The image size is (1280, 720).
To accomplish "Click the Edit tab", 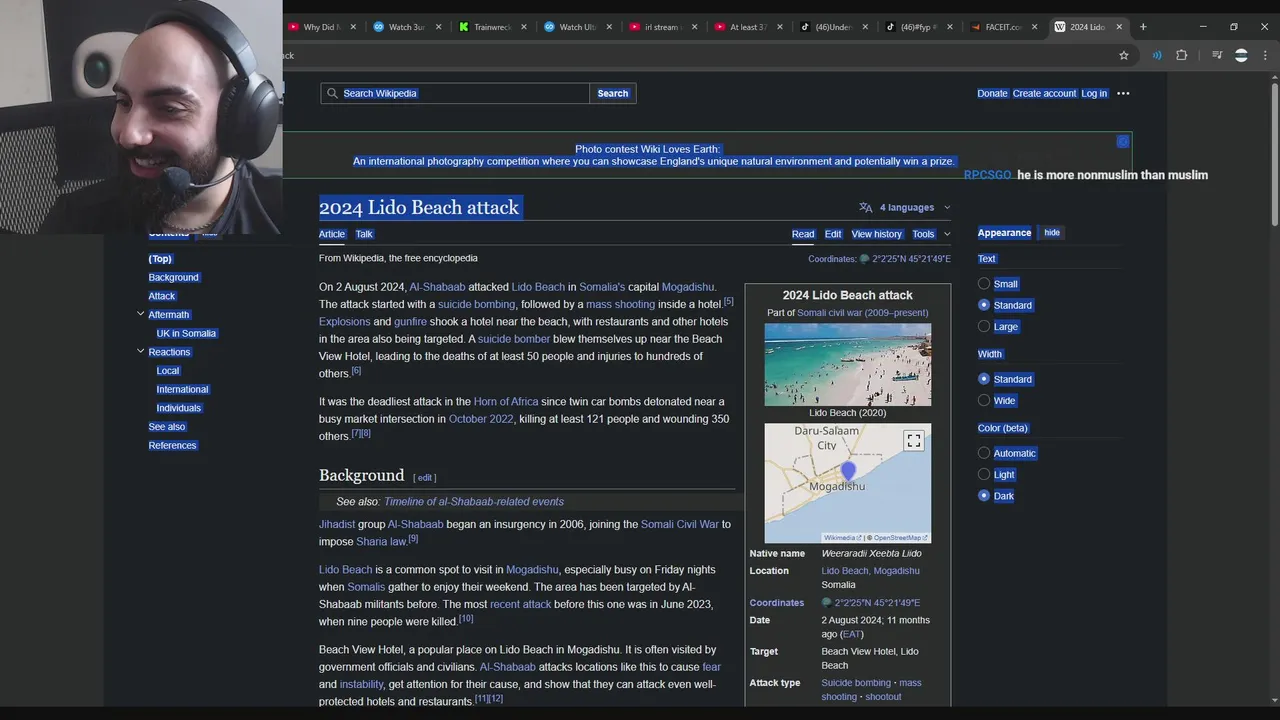I will tap(833, 234).
